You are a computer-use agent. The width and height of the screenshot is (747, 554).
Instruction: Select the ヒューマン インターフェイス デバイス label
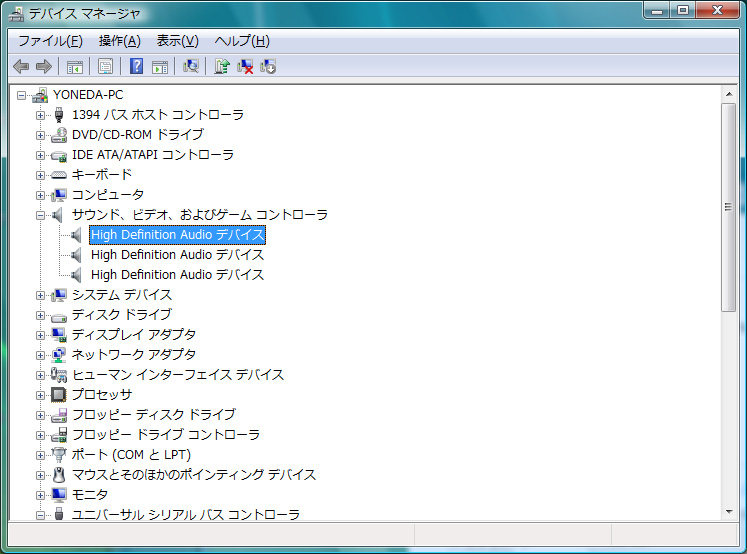coord(178,375)
